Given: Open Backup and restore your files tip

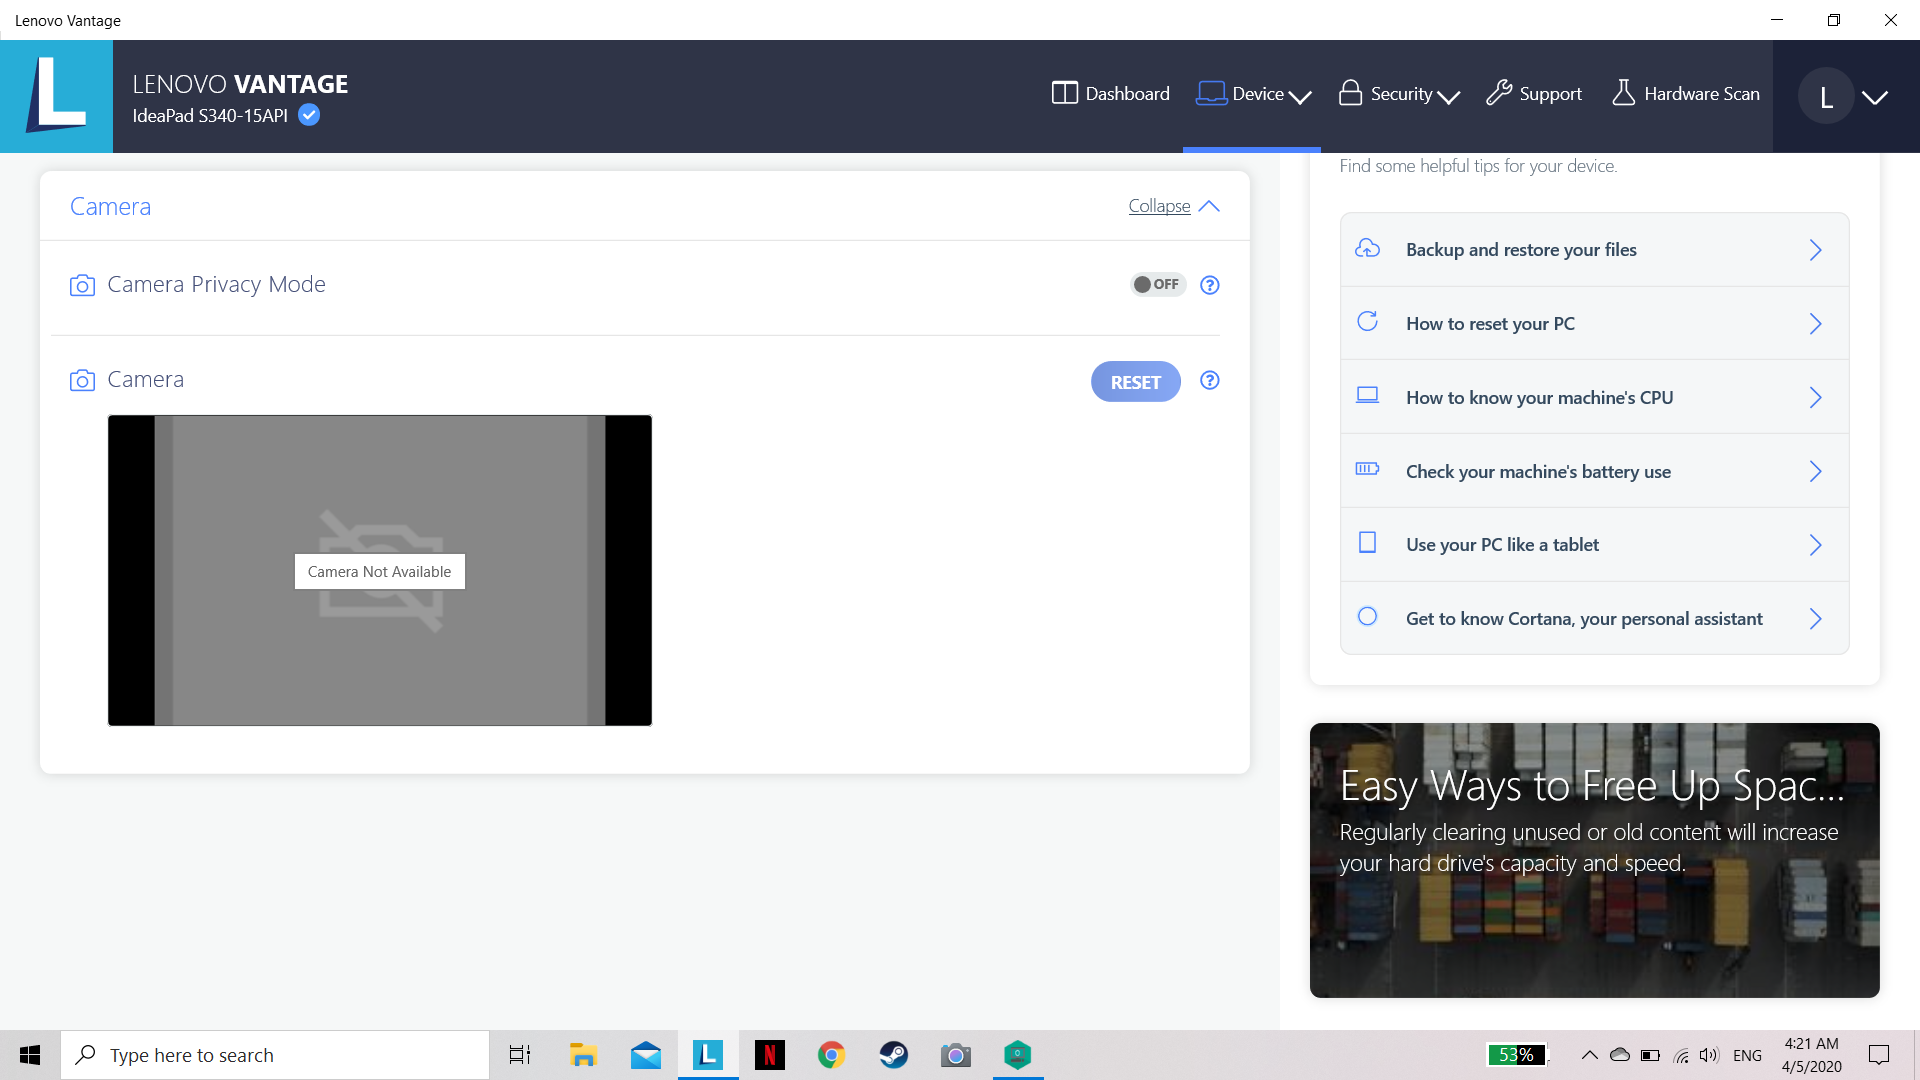Looking at the screenshot, I should (1594, 250).
